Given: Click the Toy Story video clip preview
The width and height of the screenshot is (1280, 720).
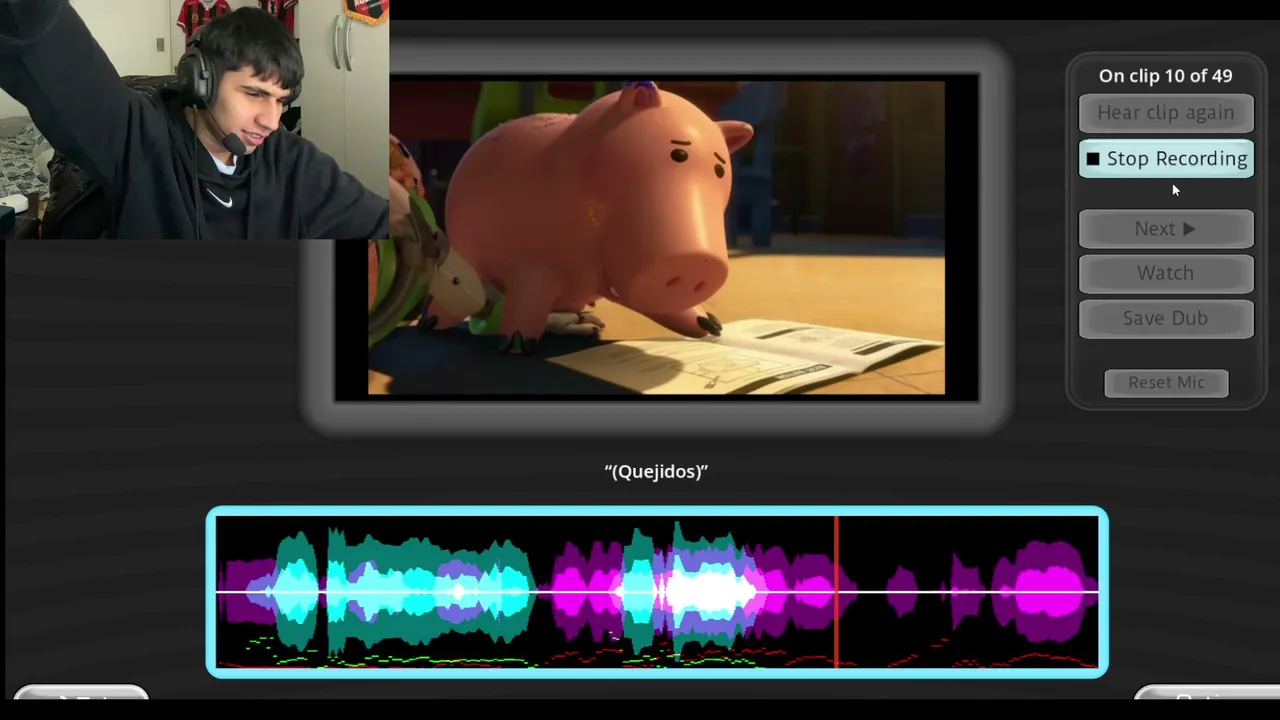Looking at the screenshot, I should pos(656,238).
